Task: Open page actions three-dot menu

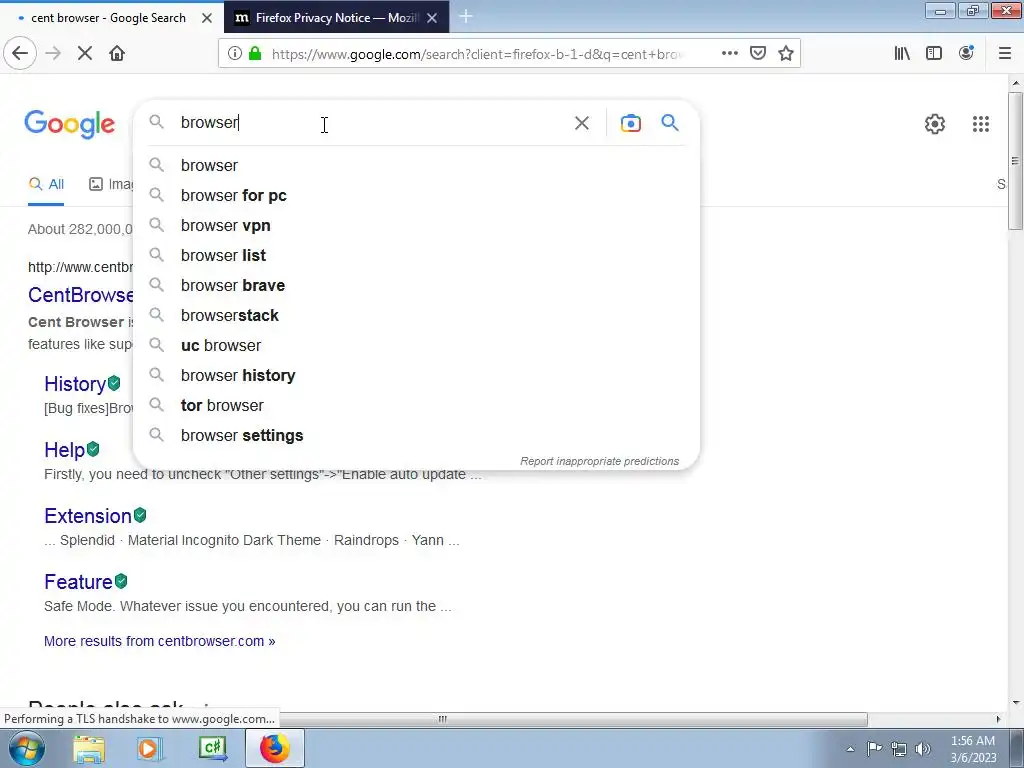Action: pyautogui.click(x=729, y=53)
